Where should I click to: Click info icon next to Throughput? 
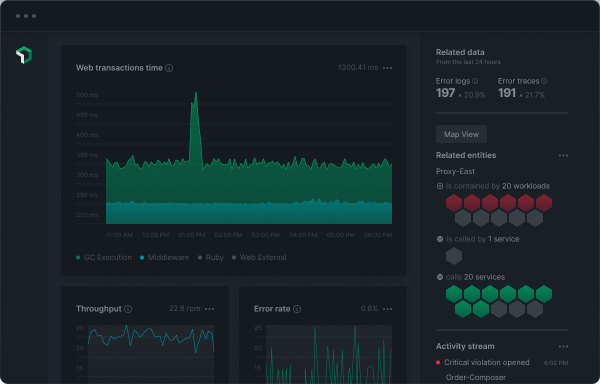[128, 309]
